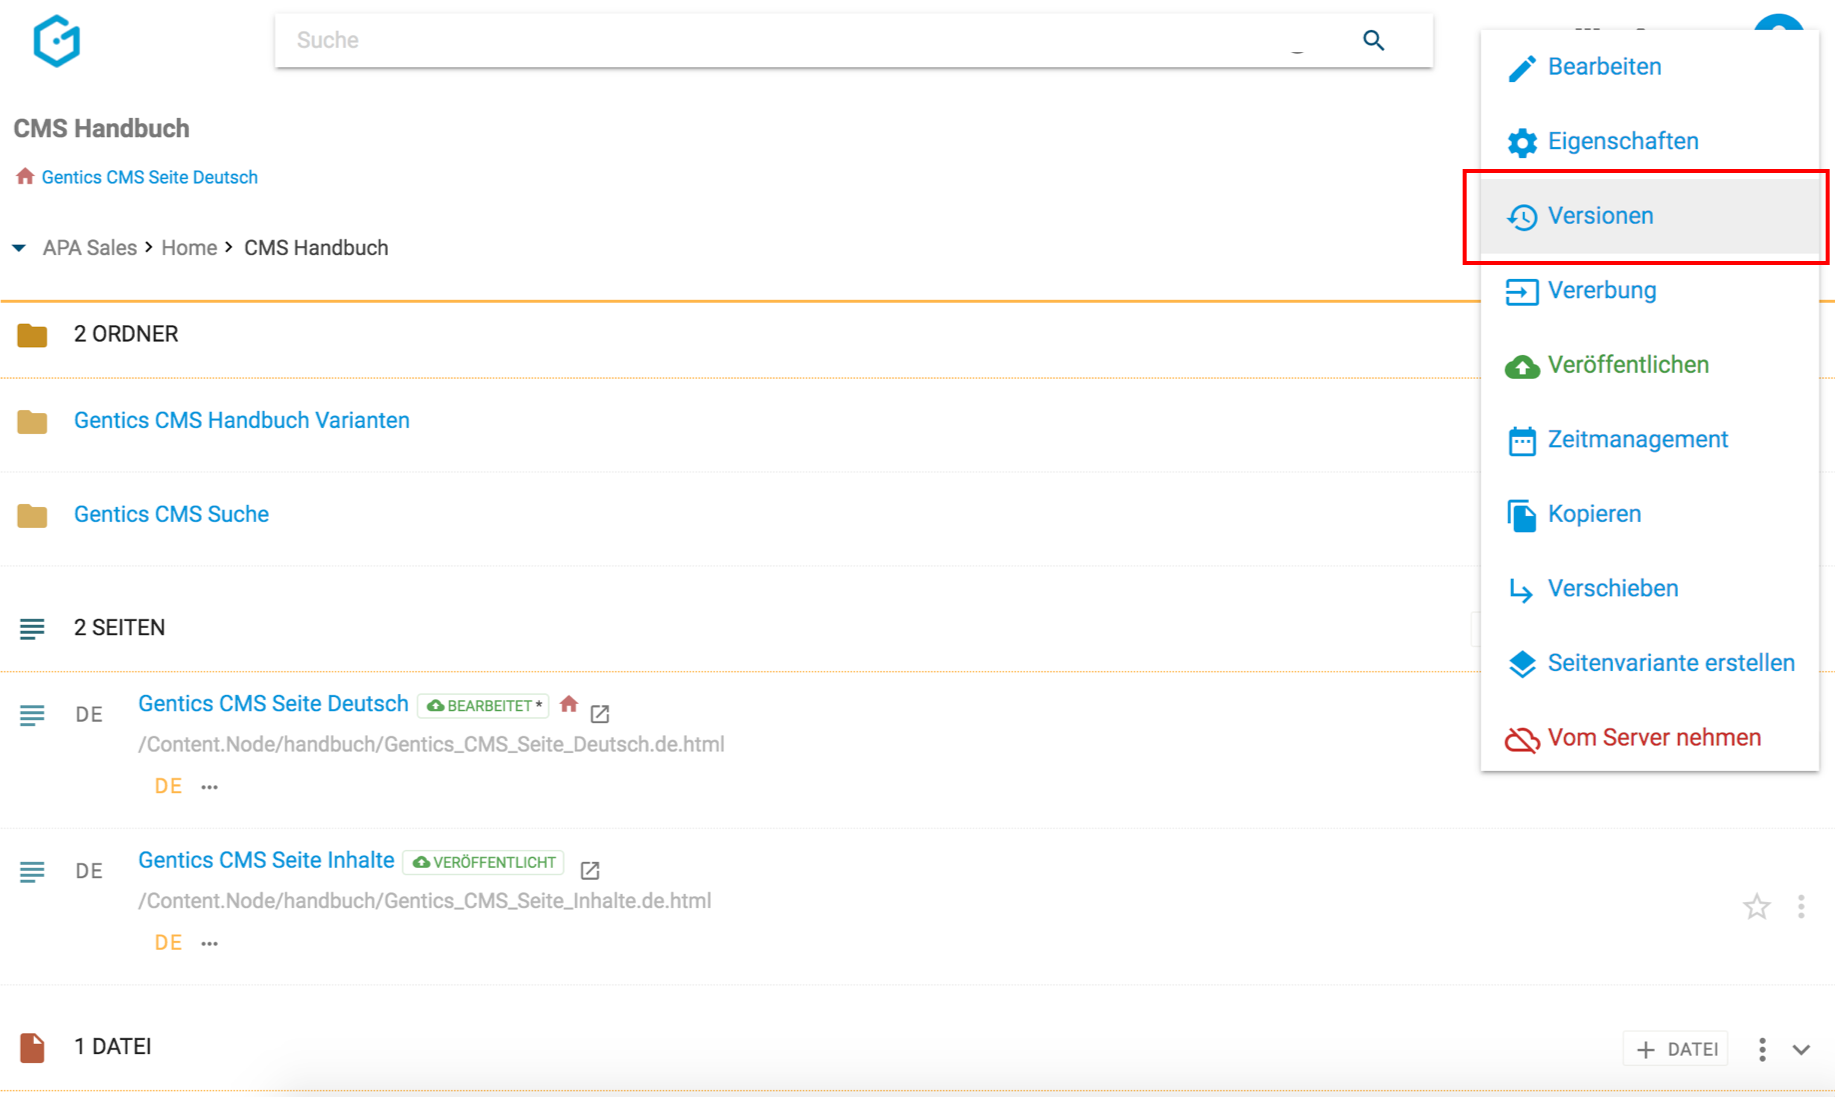This screenshot has width=1835, height=1097.
Task: Open three-dot menu in DATEI header
Action: point(1762,1049)
